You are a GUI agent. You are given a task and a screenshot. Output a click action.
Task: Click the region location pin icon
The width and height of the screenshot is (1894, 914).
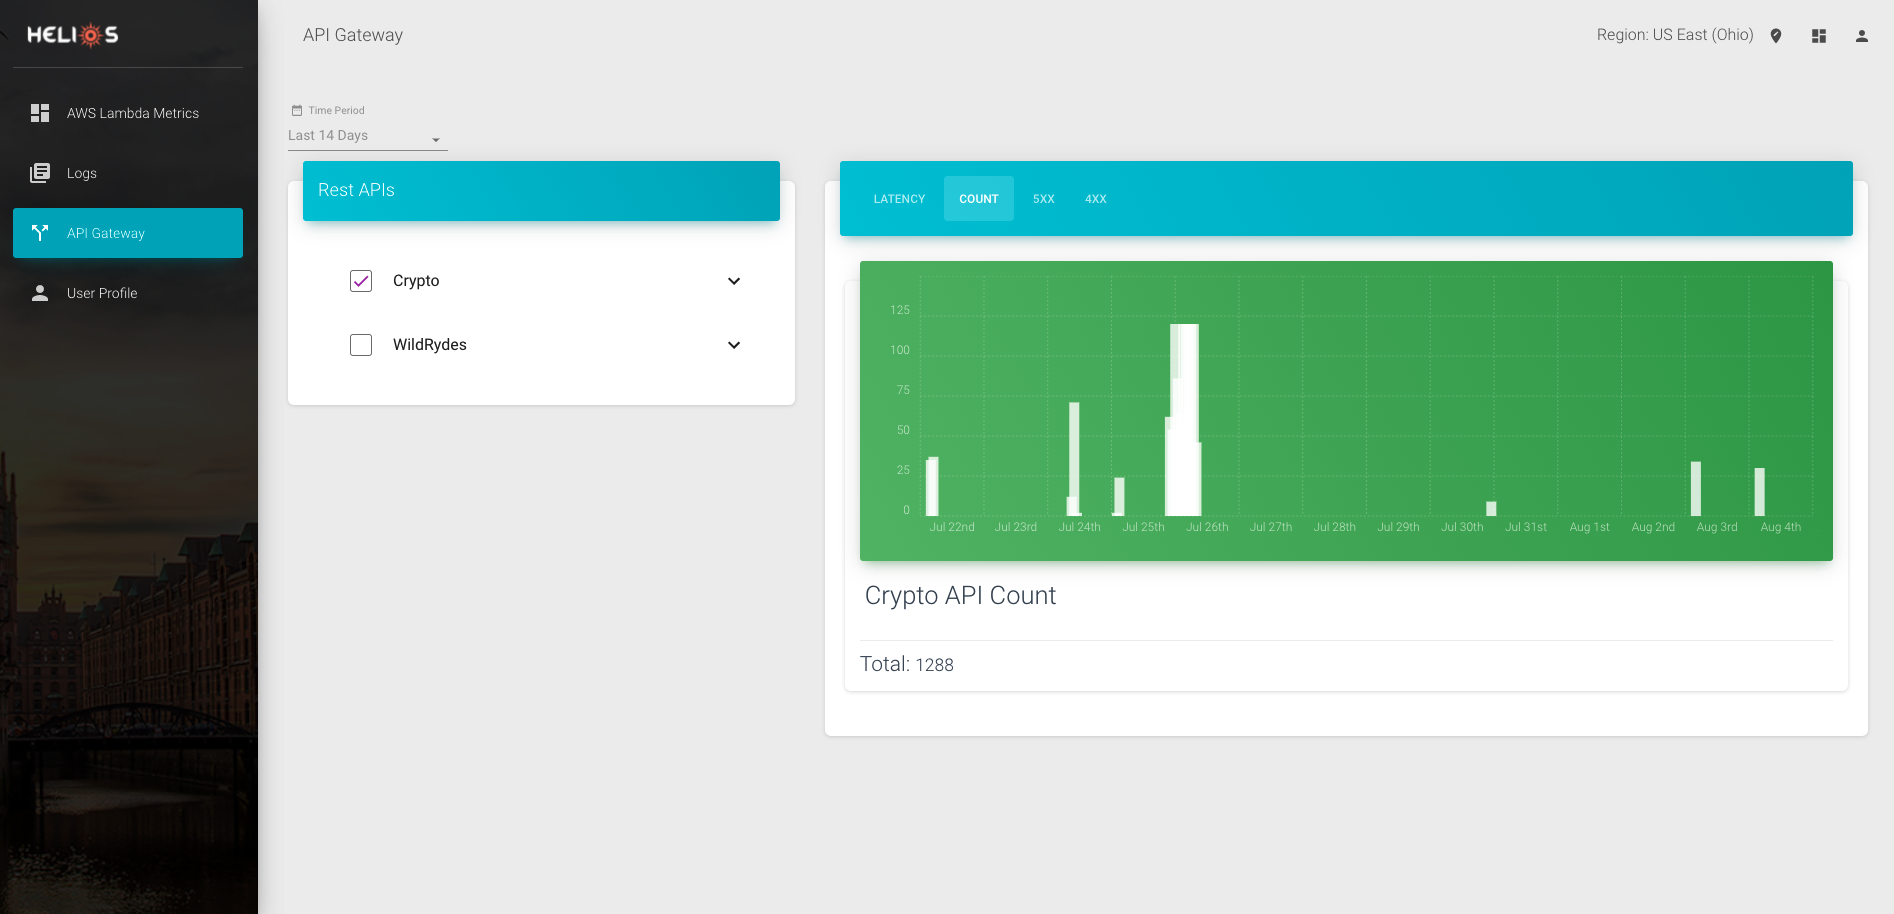pos(1776,36)
